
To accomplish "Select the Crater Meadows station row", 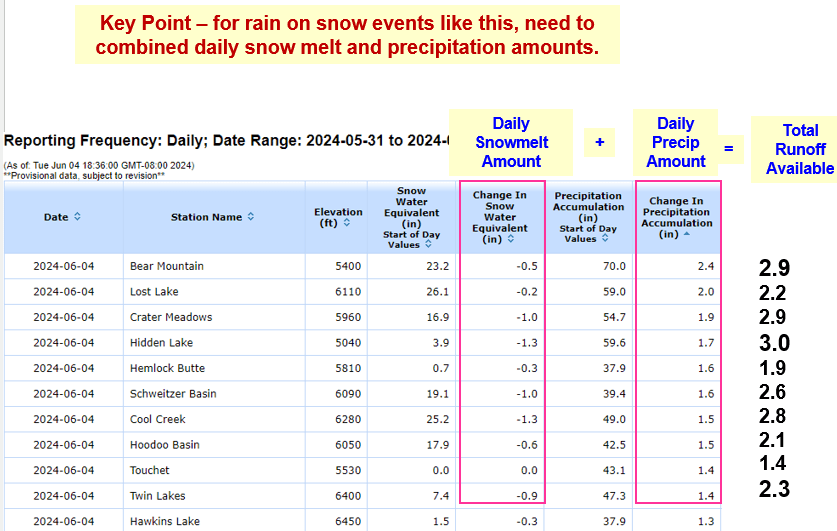I will [171, 317].
